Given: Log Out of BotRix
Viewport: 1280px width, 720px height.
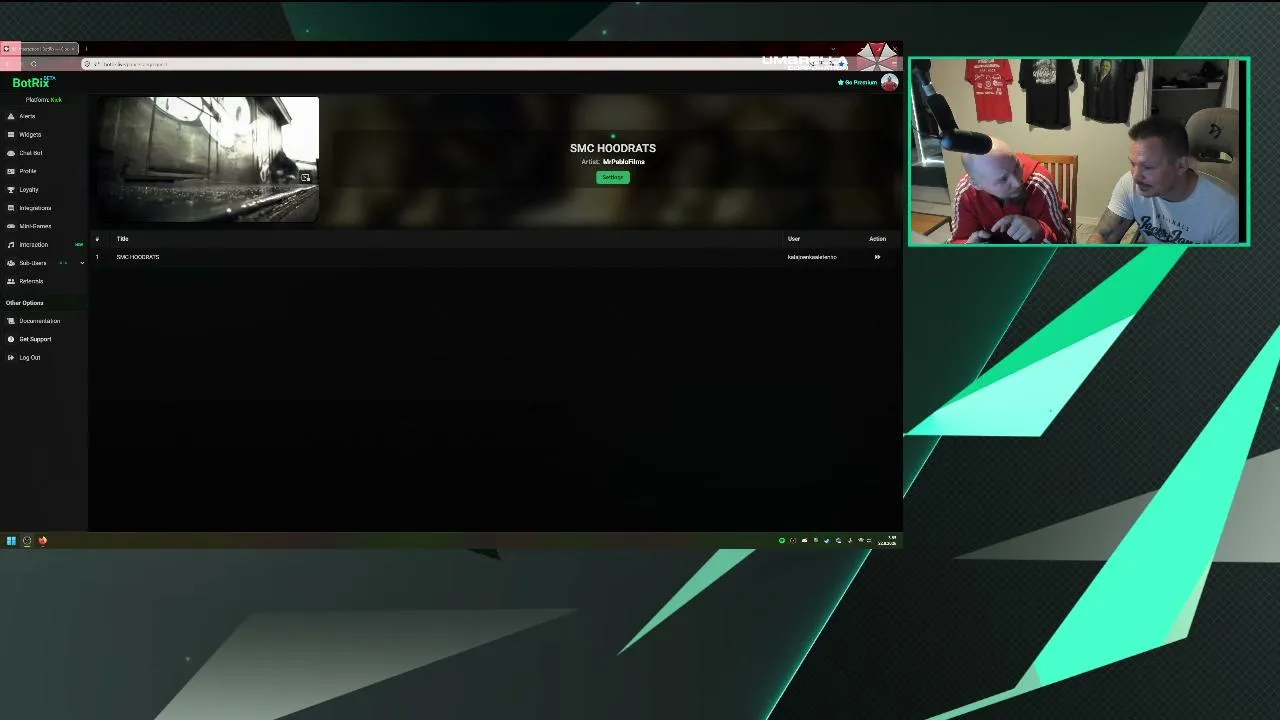Looking at the screenshot, I should (30, 358).
